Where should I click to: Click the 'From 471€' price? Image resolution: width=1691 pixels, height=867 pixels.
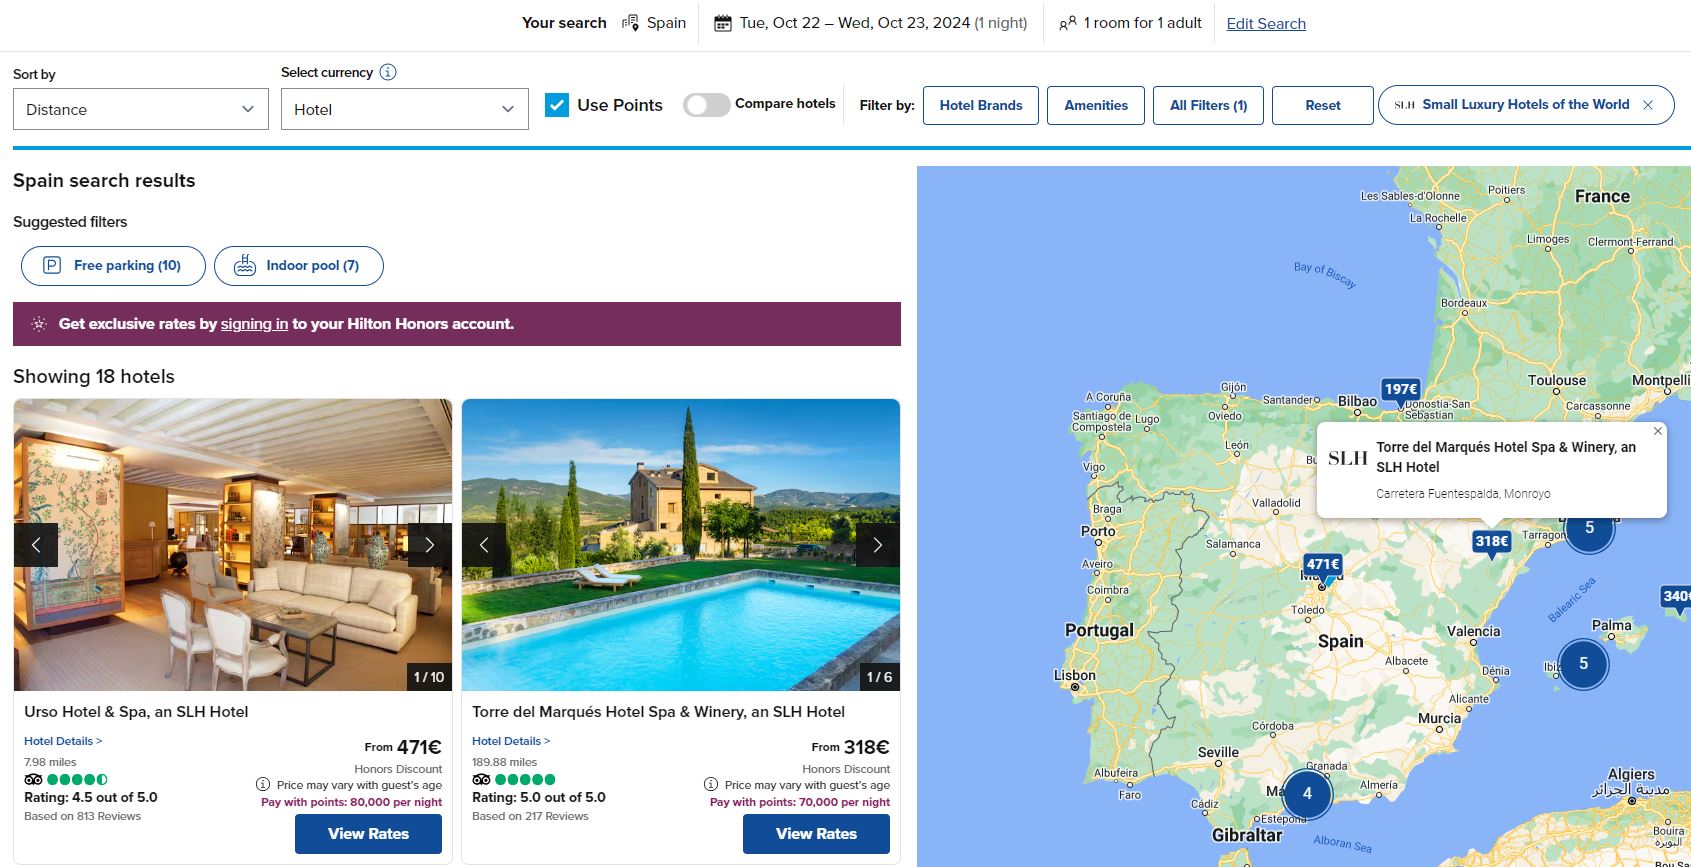[x=403, y=747]
